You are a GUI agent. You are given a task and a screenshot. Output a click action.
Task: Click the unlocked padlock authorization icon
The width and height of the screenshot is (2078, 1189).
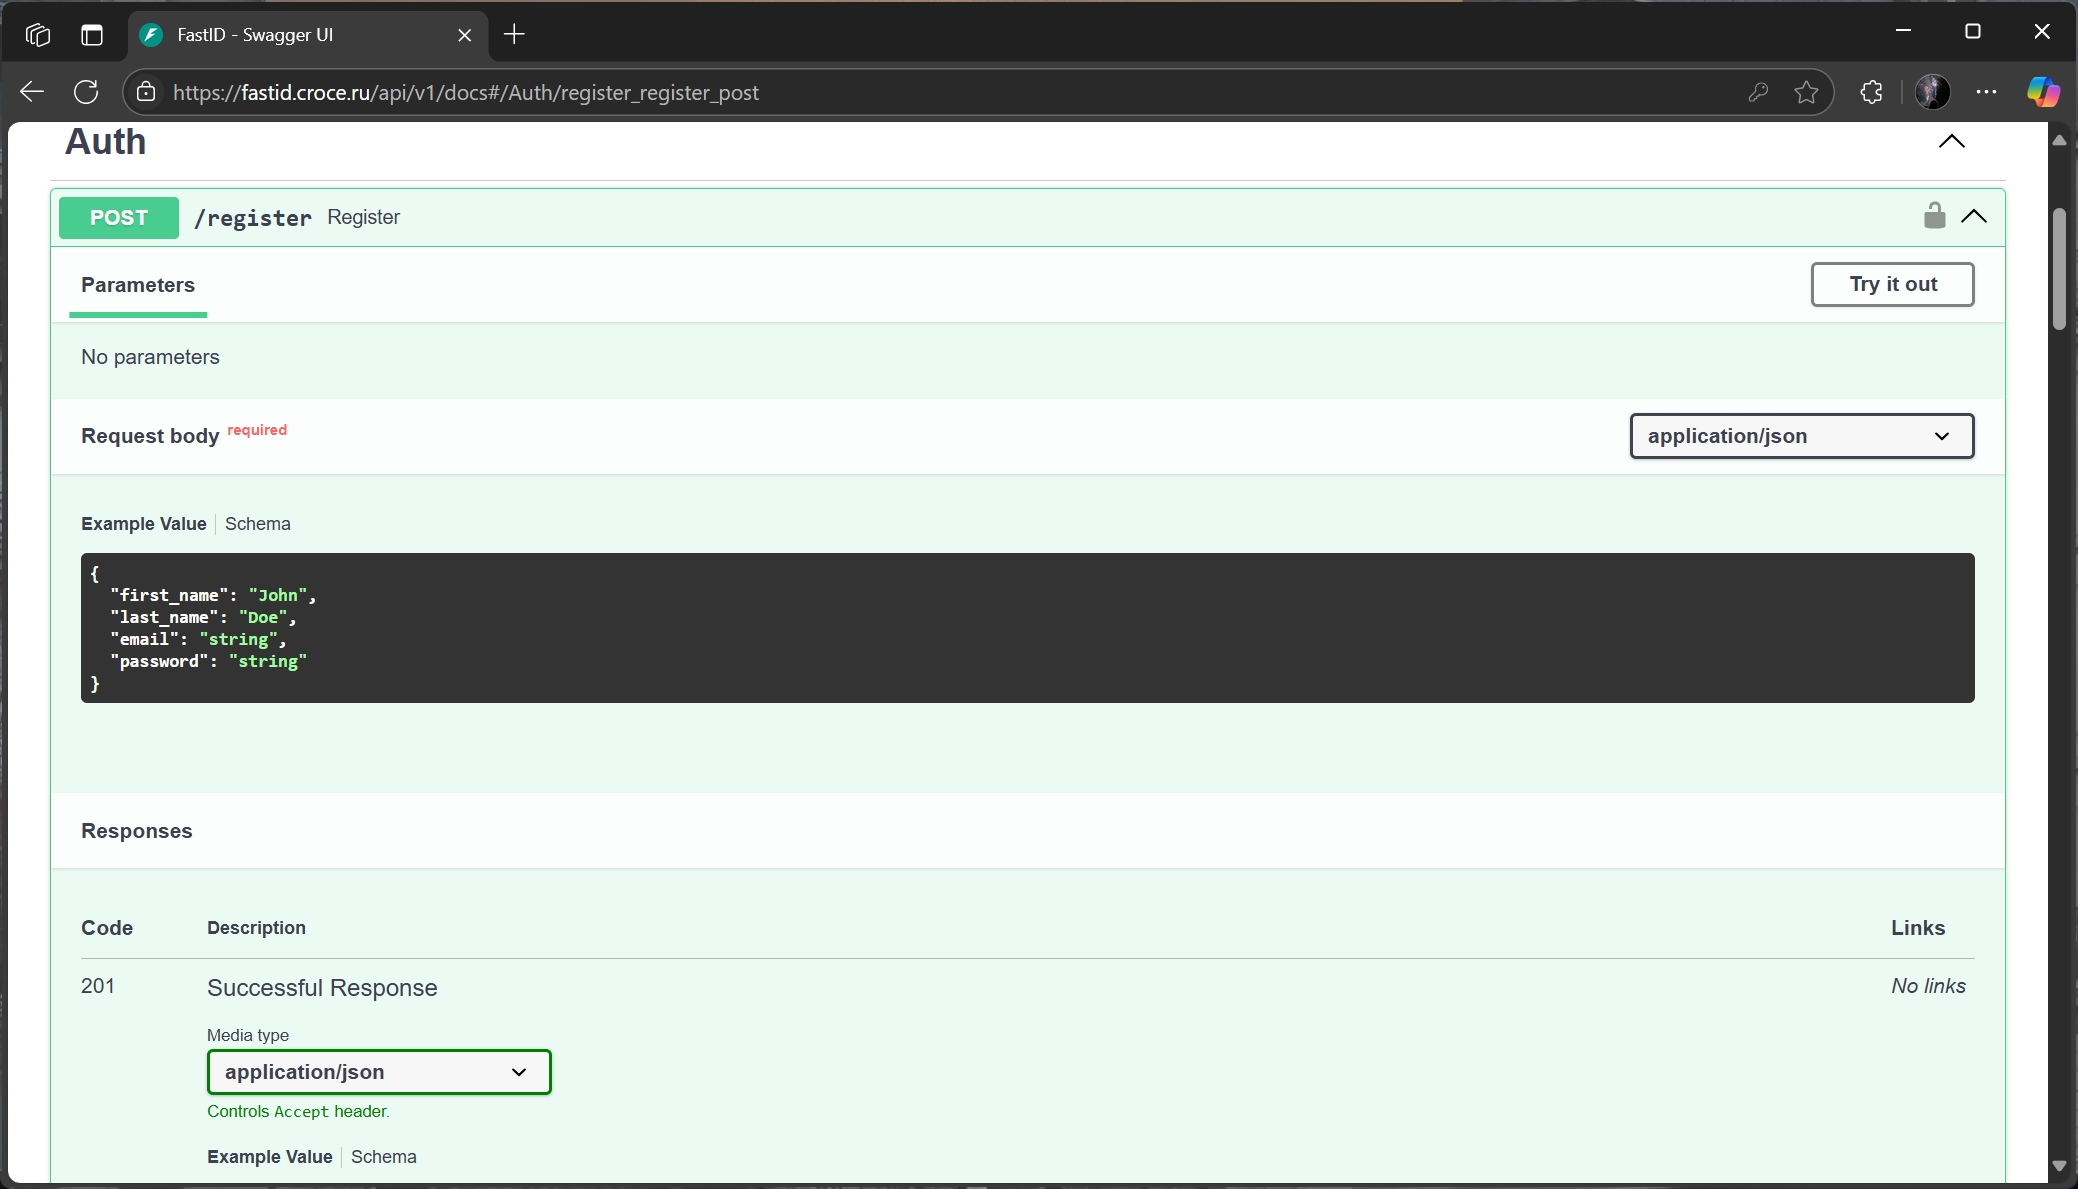(x=1934, y=216)
